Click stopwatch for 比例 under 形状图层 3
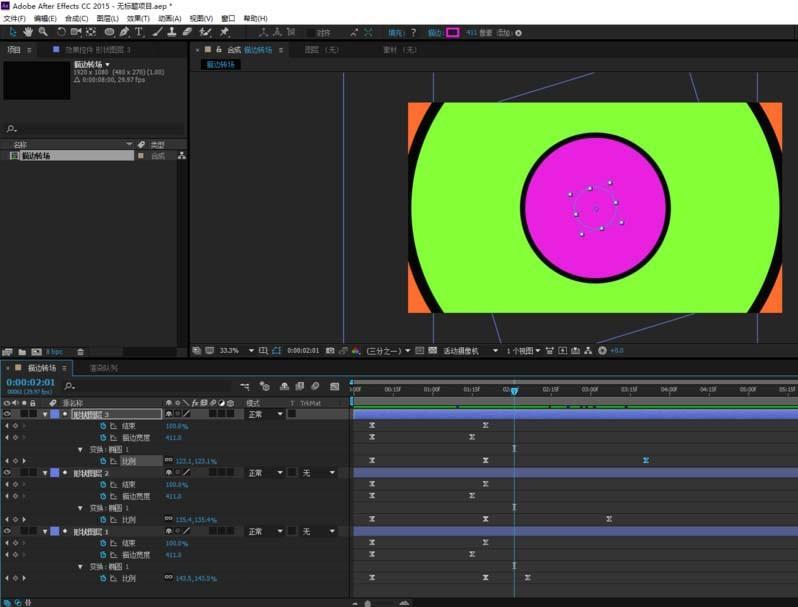 102,461
